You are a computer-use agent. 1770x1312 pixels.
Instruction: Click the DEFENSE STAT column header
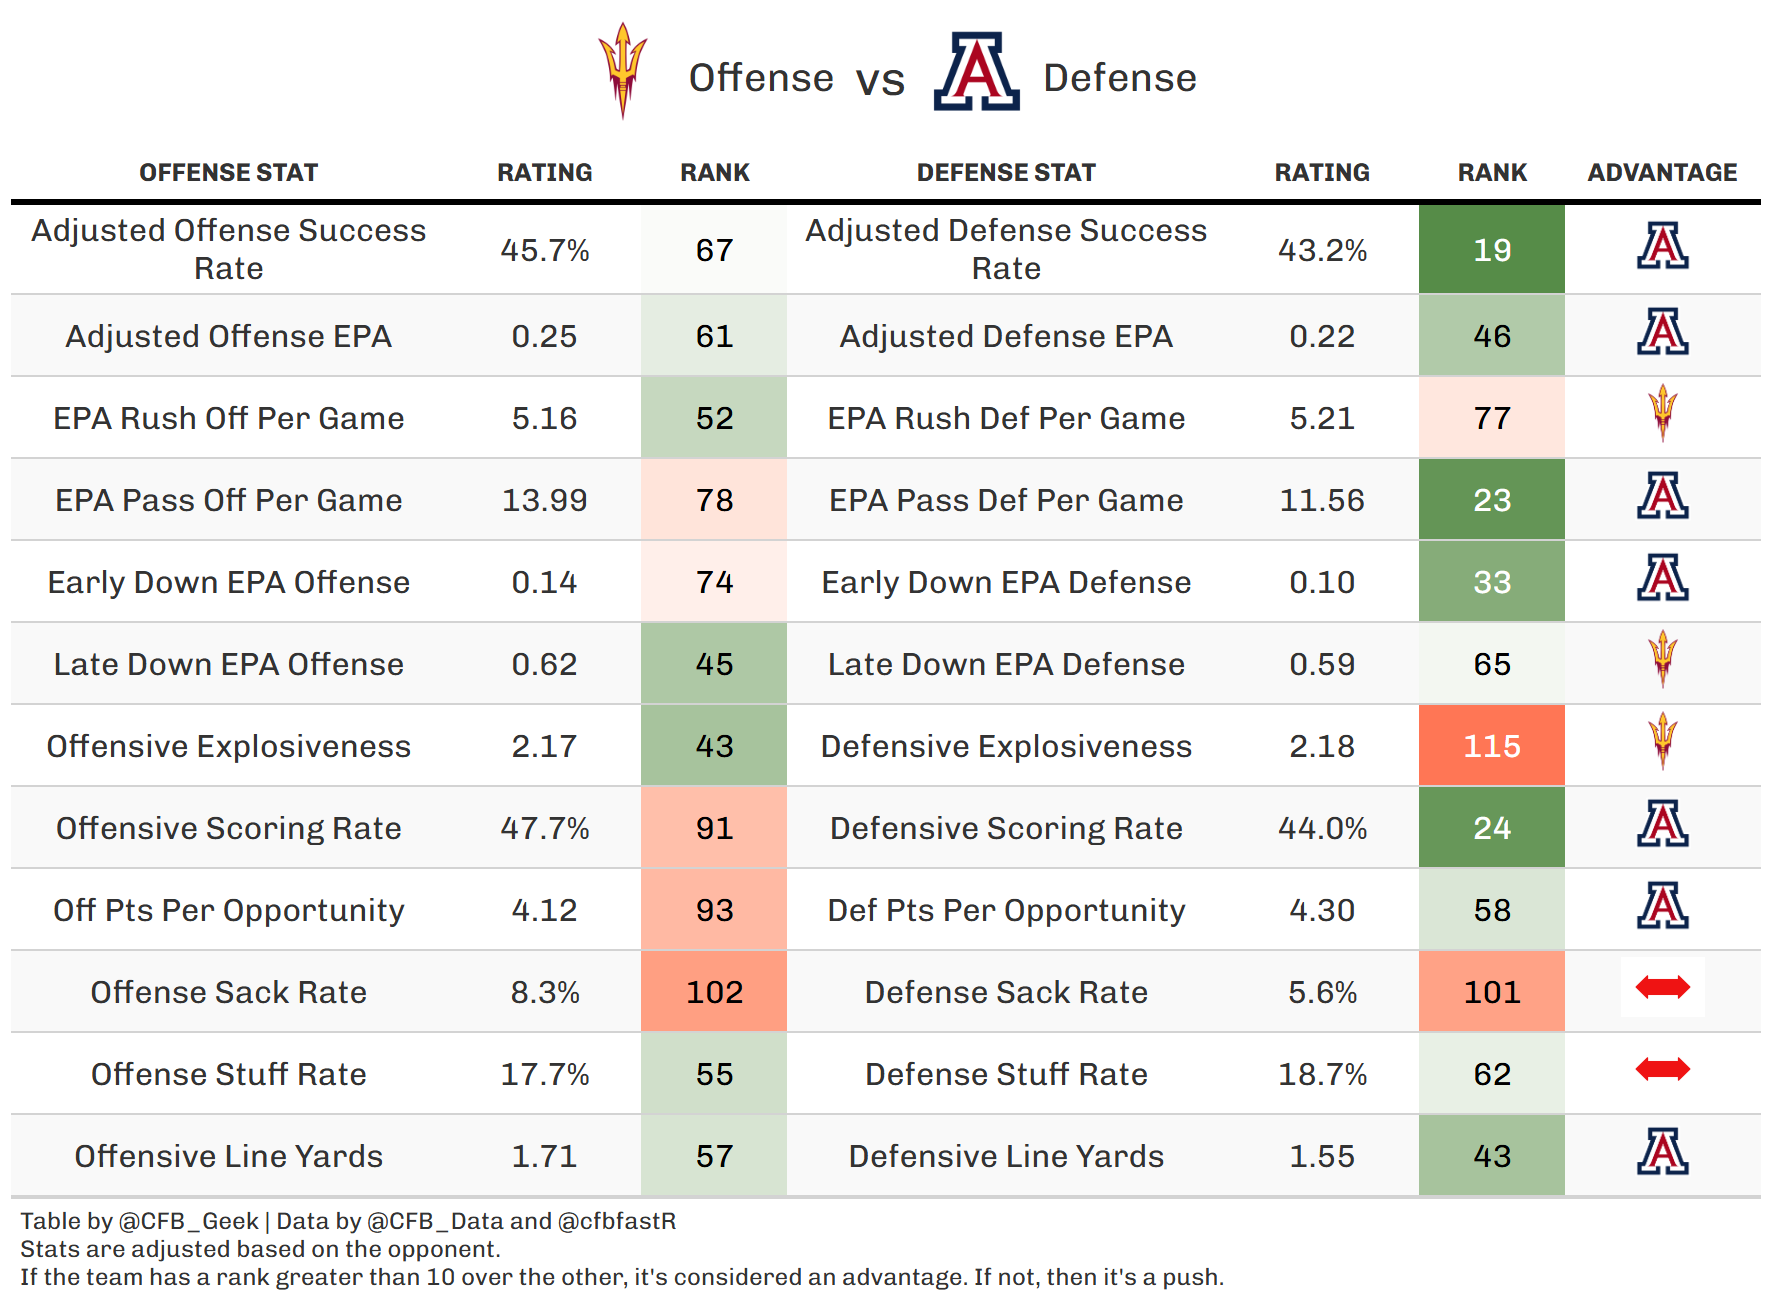tap(1006, 173)
